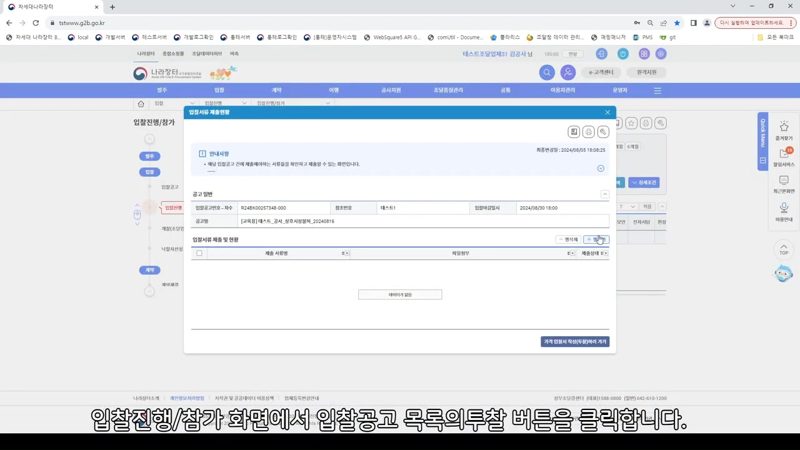800x450 pixels.
Task: Click the 공고명 value text
Action: point(287,221)
